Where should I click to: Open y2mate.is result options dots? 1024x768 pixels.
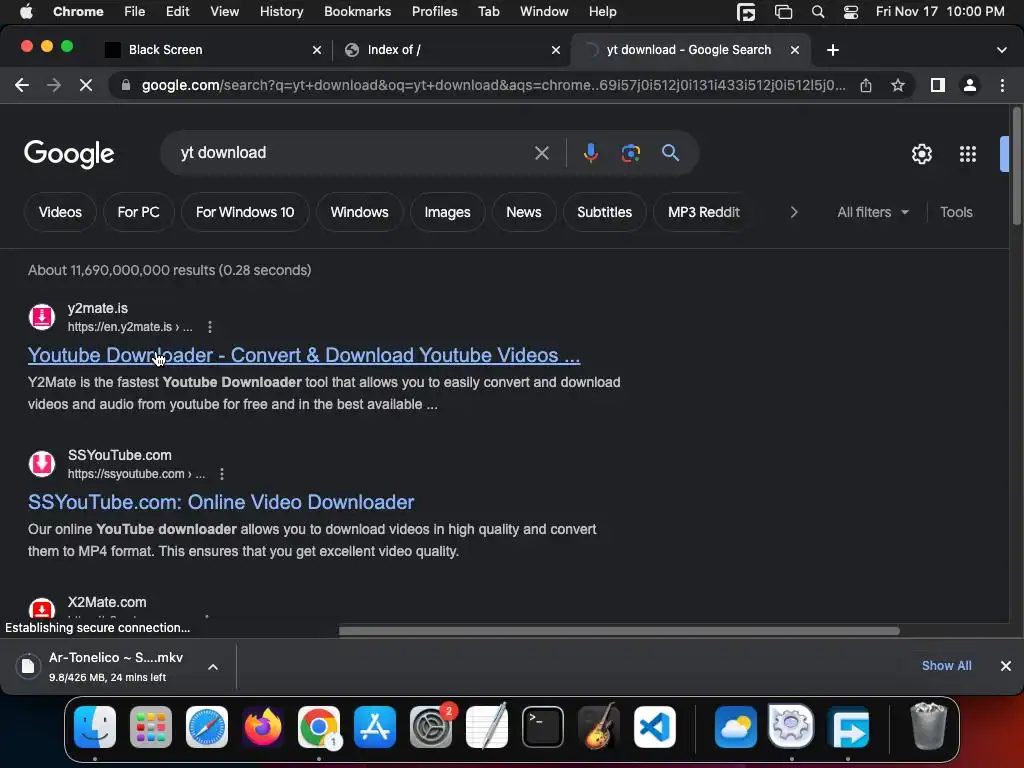210,327
